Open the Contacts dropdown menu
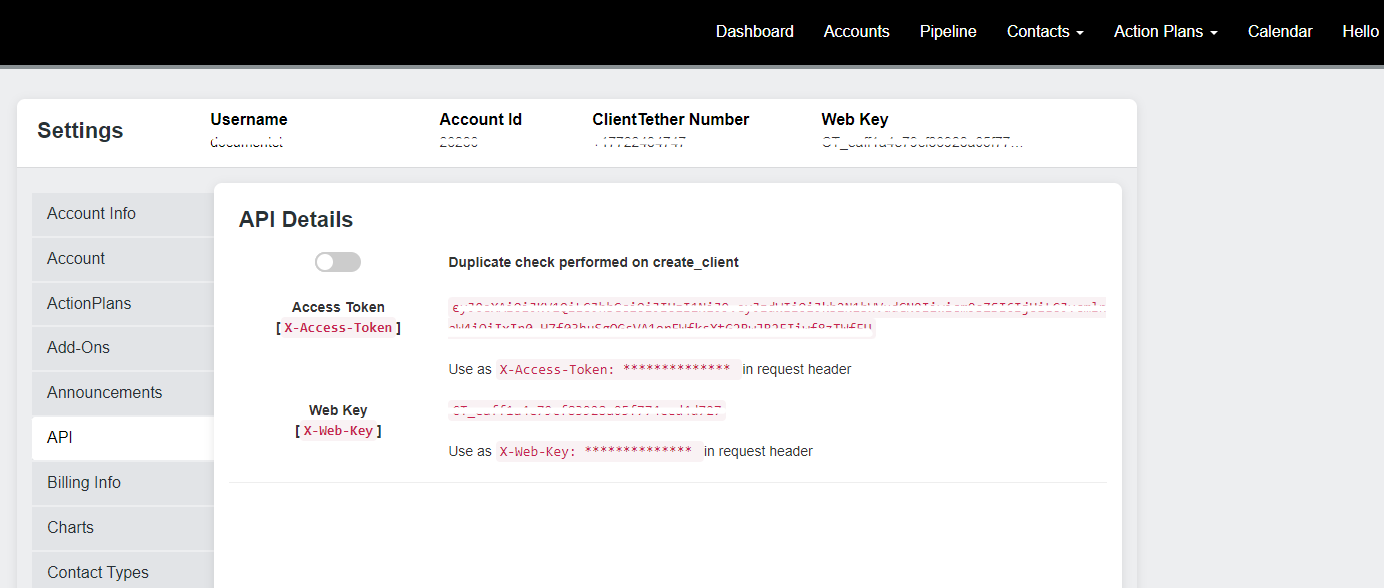The height and width of the screenshot is (588, 1384). click(x=1044, y=31)
